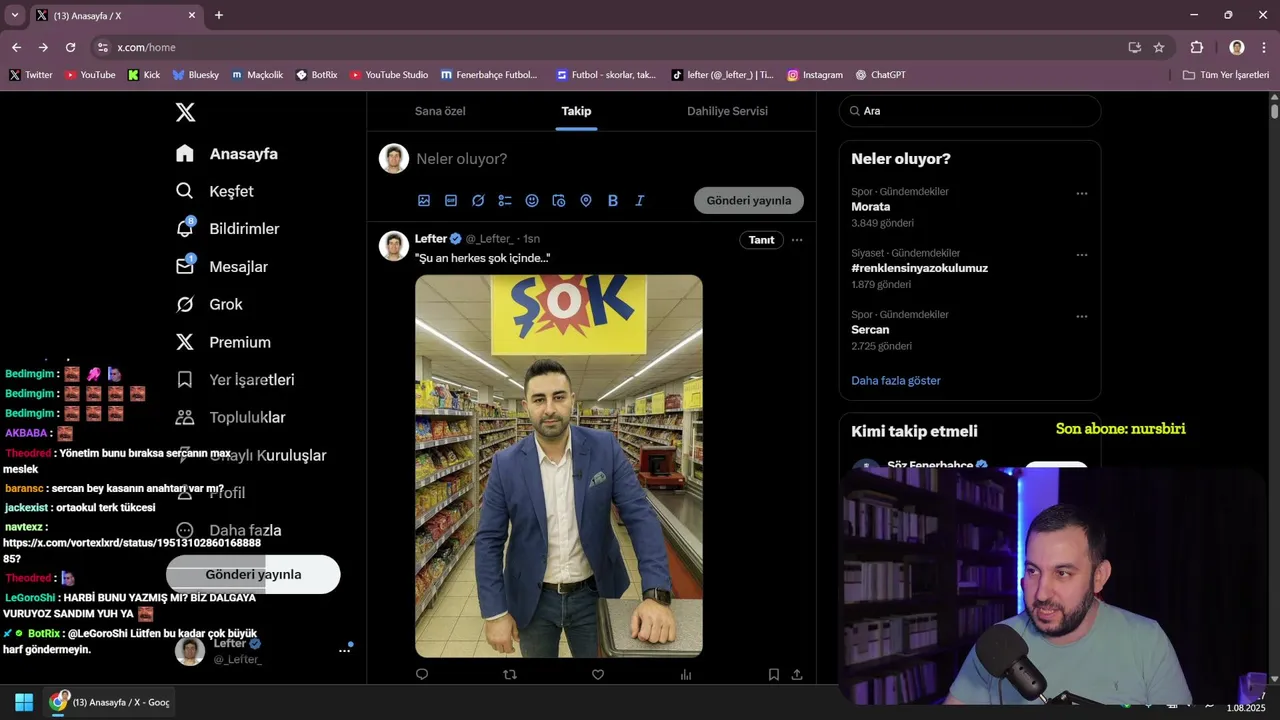Open Yer İşaretleri bookmarks
The image size is (1280, 720).
(234, 379)
